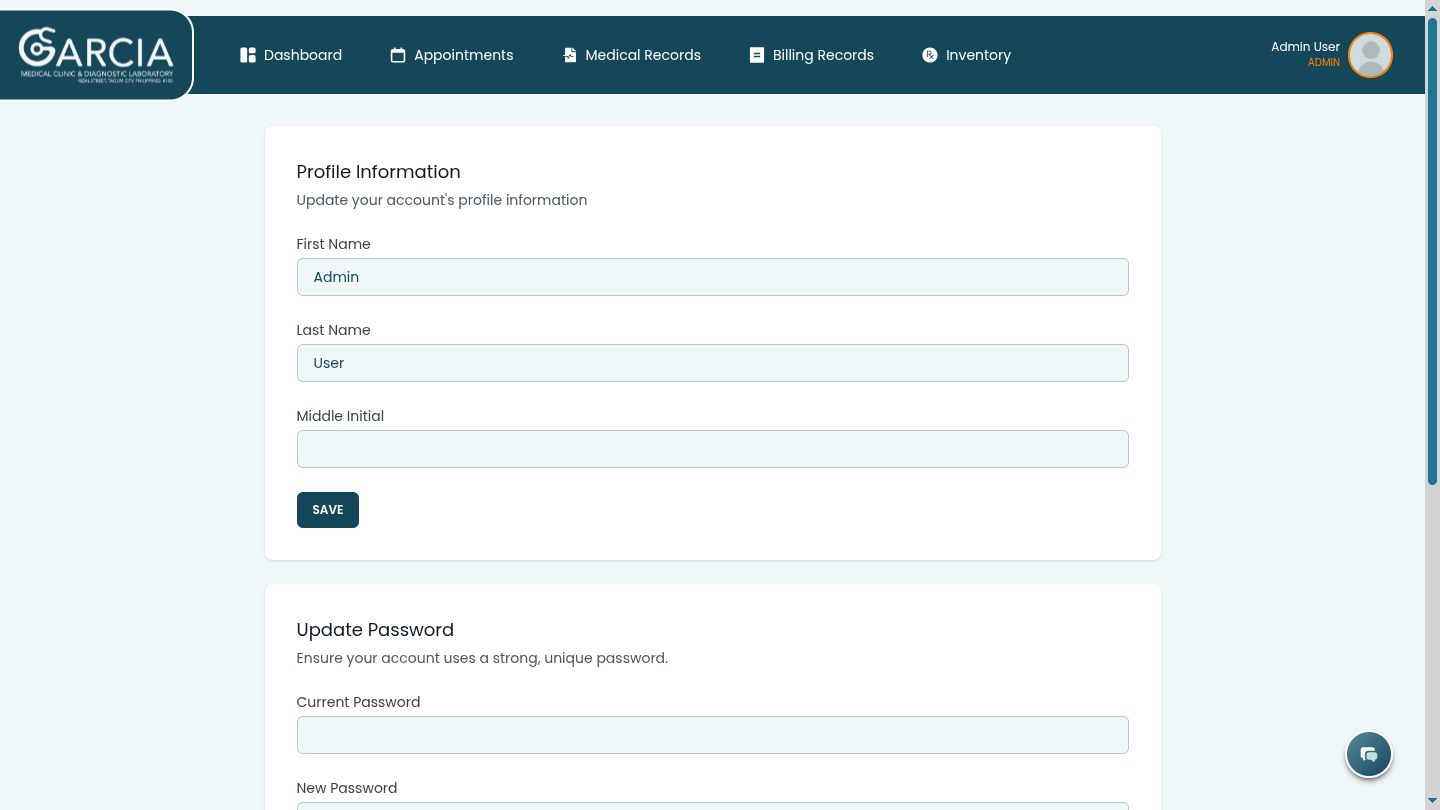Open the Billing Records text link
Screen dimensions: 1440x810
point(823,55)
